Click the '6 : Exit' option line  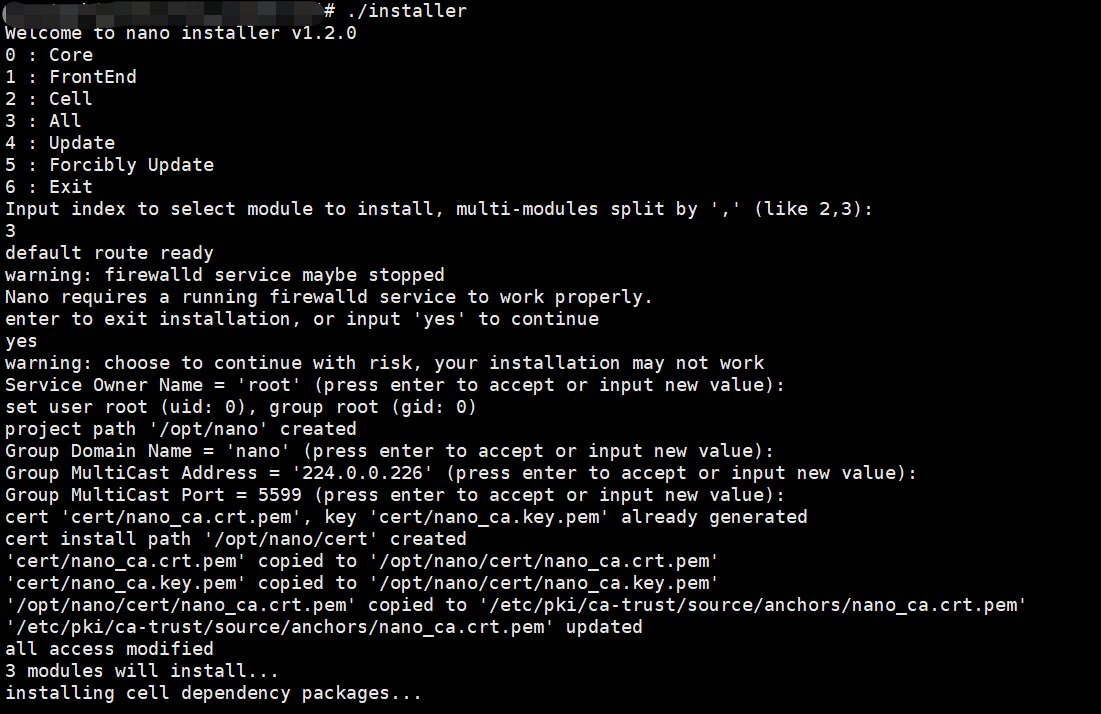49,187
